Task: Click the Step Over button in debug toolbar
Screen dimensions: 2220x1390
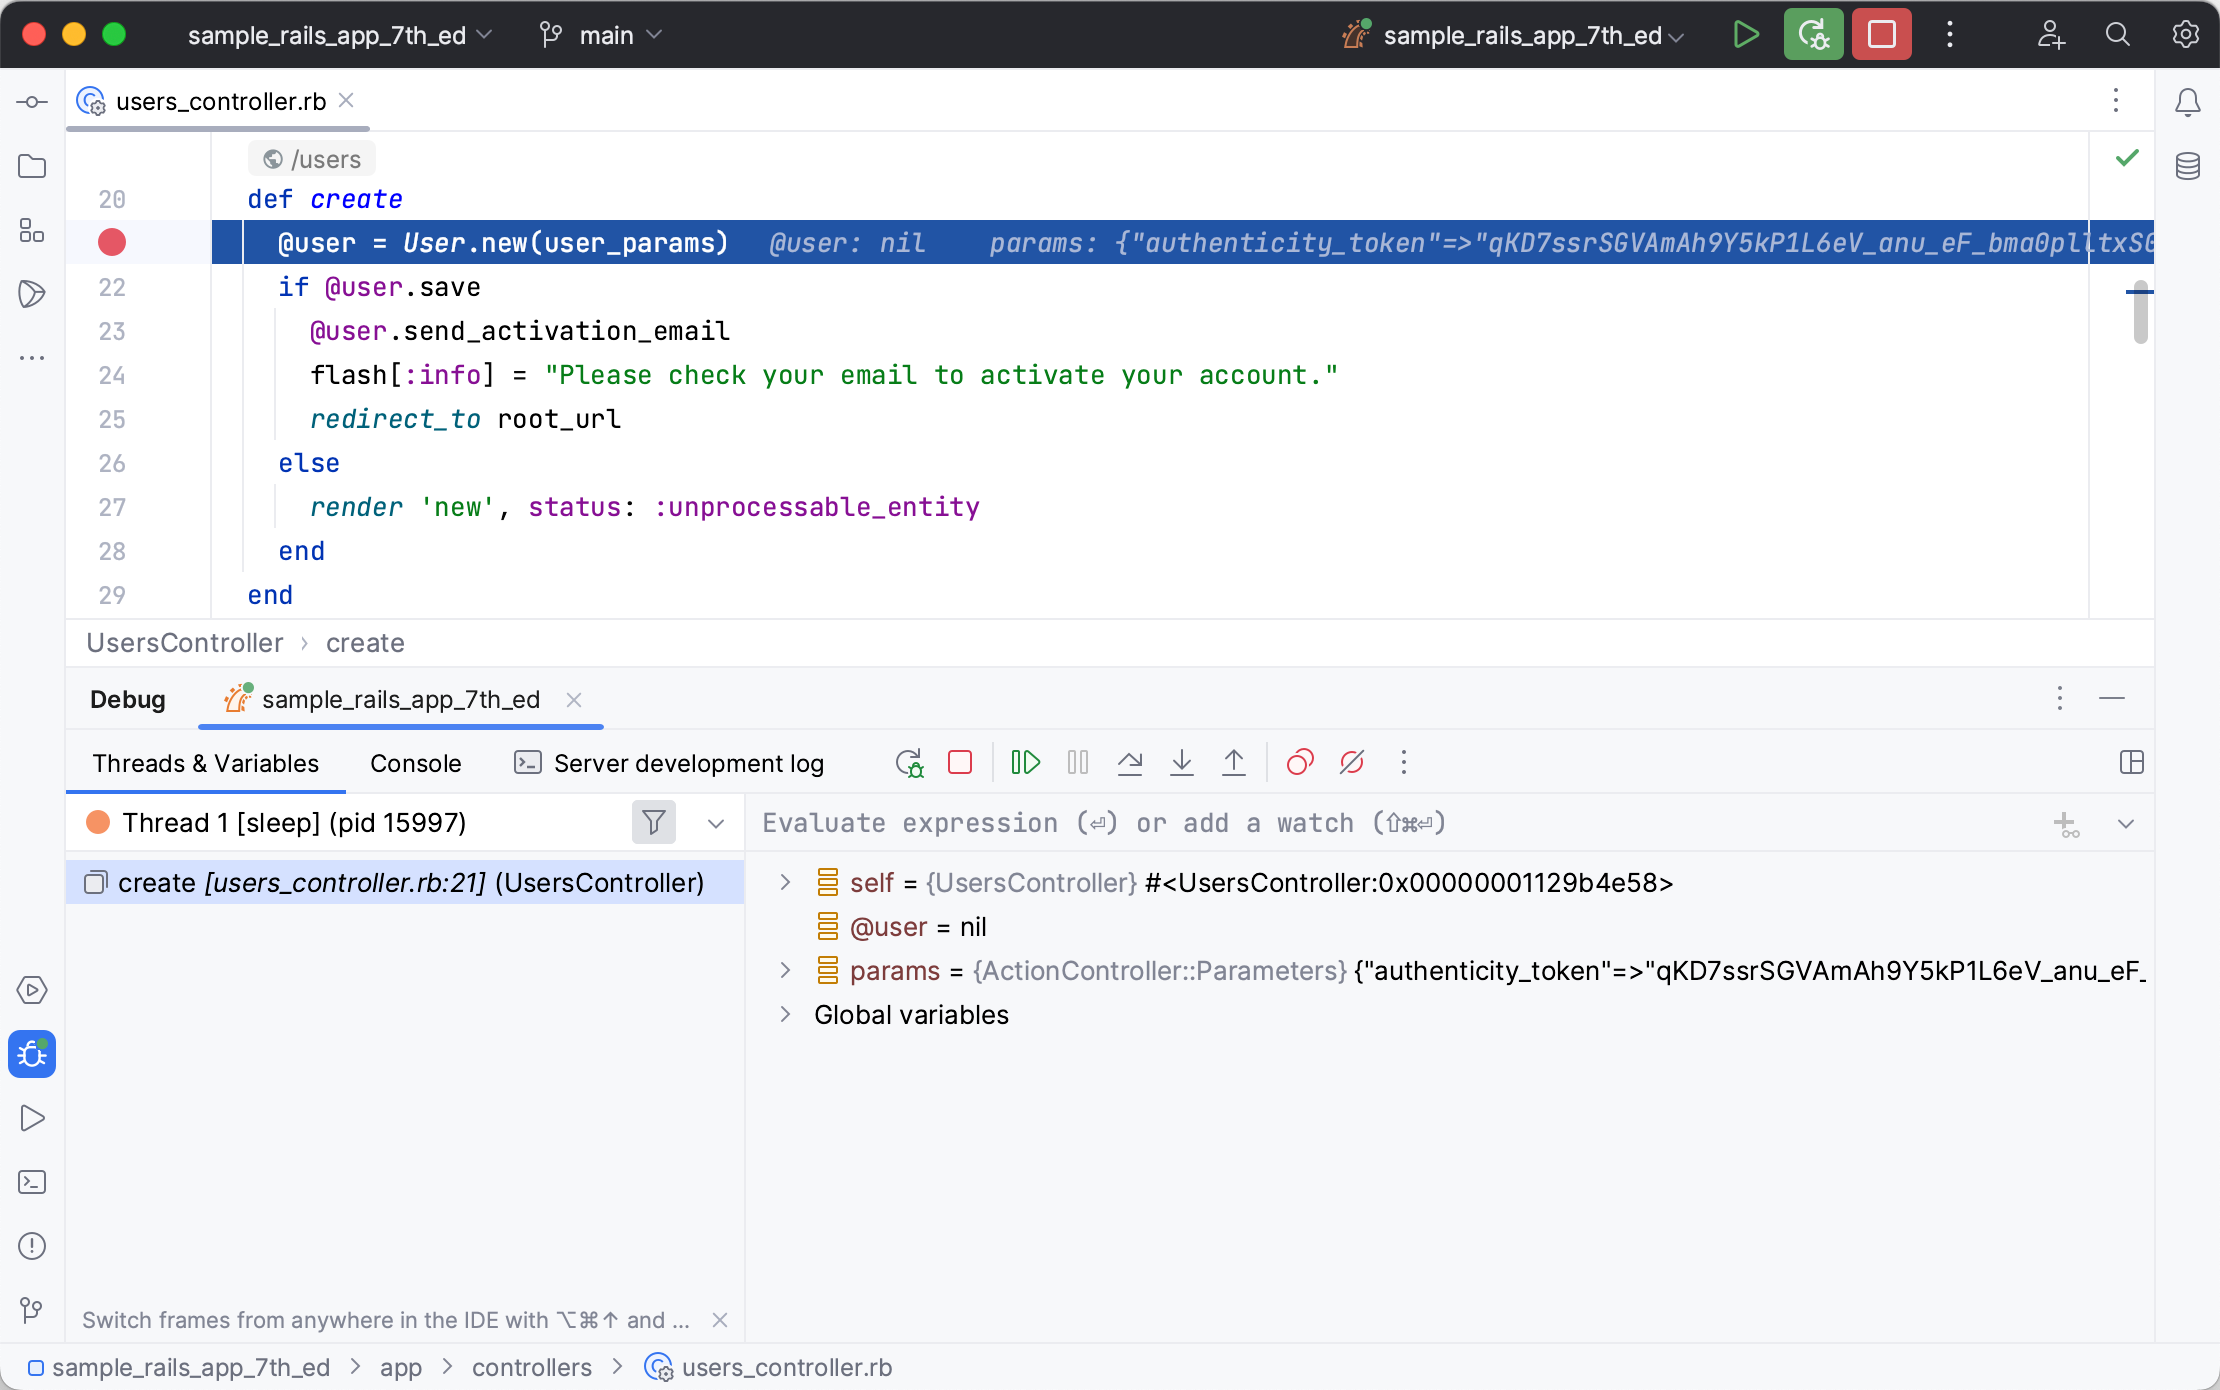Action: point(1132,764)
